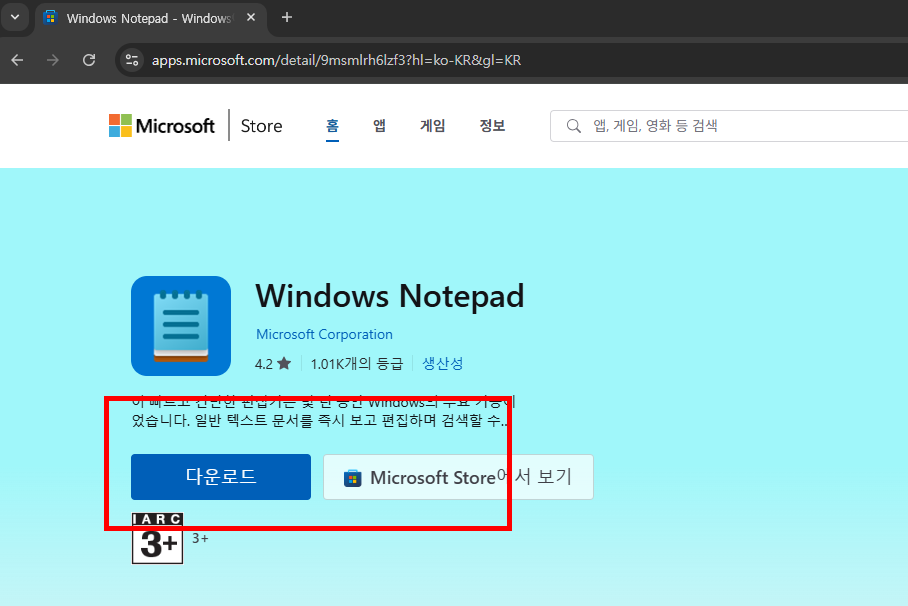Select the 앱 navigation item
908x606 pixels.
(379, 126)
